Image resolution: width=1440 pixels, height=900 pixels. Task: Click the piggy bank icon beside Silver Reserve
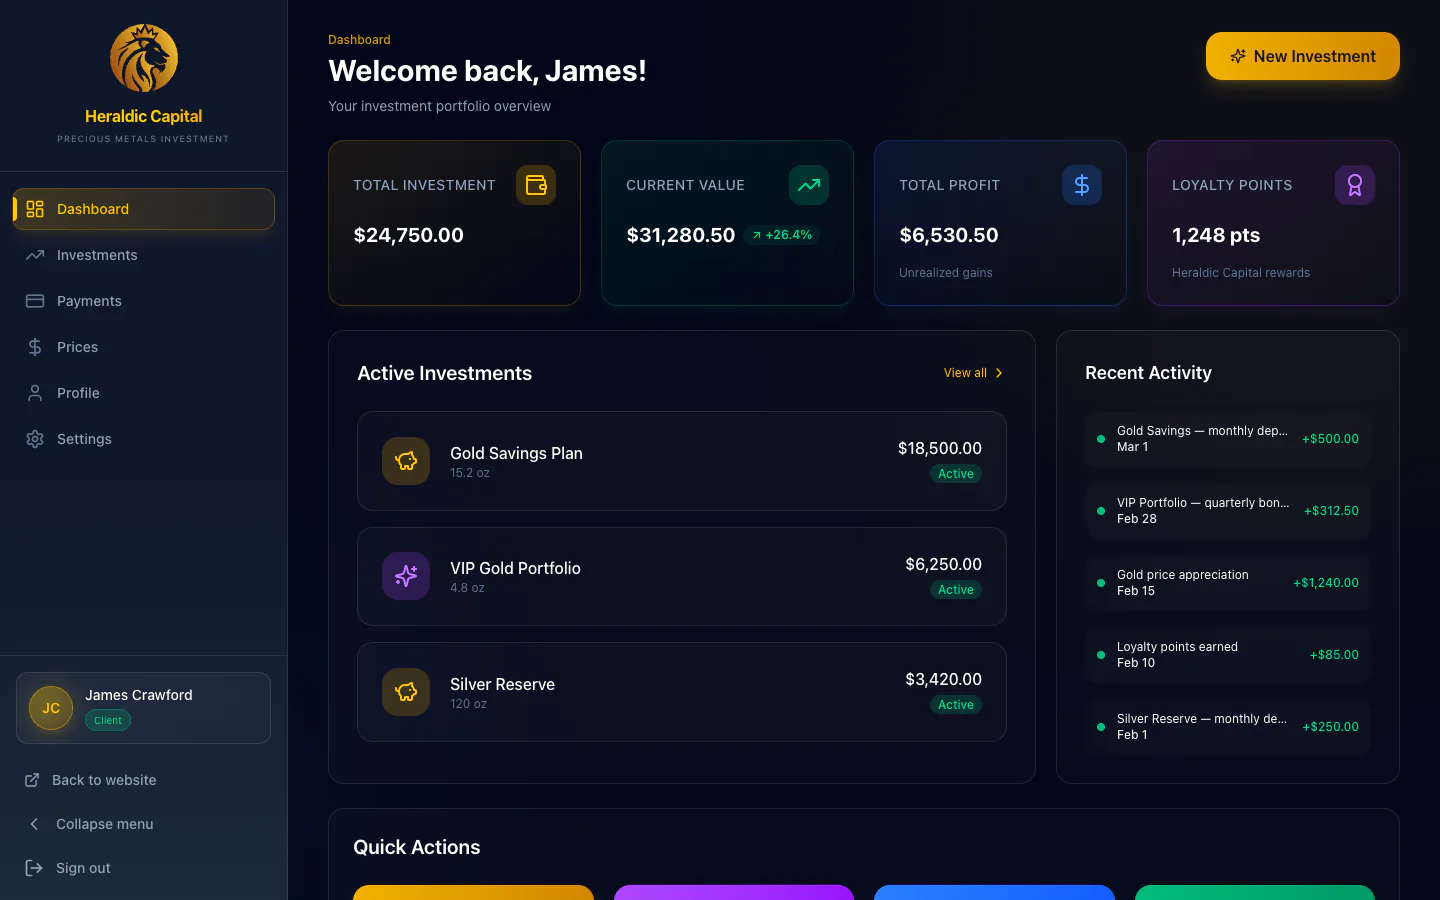(x=405, y=692)
